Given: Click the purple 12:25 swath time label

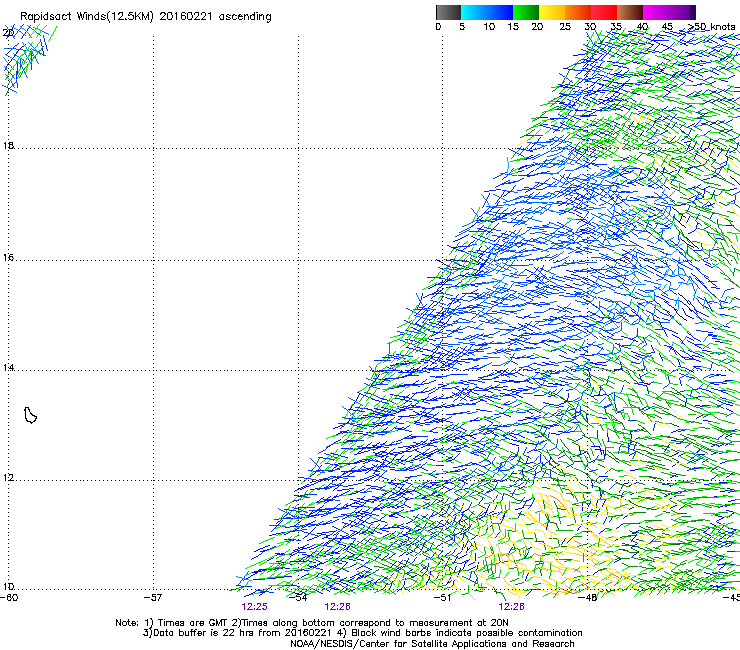Looking at the screenshot, I should [x=254, y=607].
